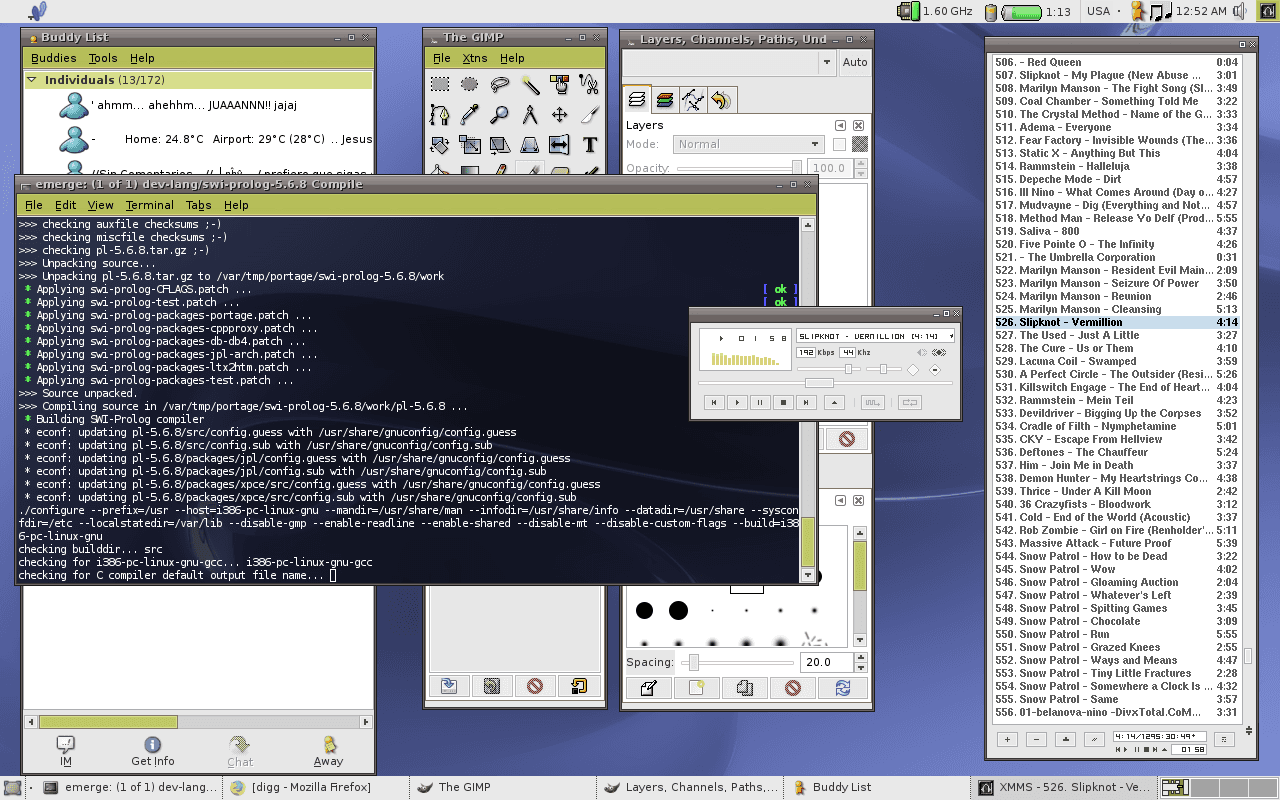Image resolution: width=1280 pixels, height=800 pixels.
Task: Click the brush Spacing slider
Action: pos(739,662)
